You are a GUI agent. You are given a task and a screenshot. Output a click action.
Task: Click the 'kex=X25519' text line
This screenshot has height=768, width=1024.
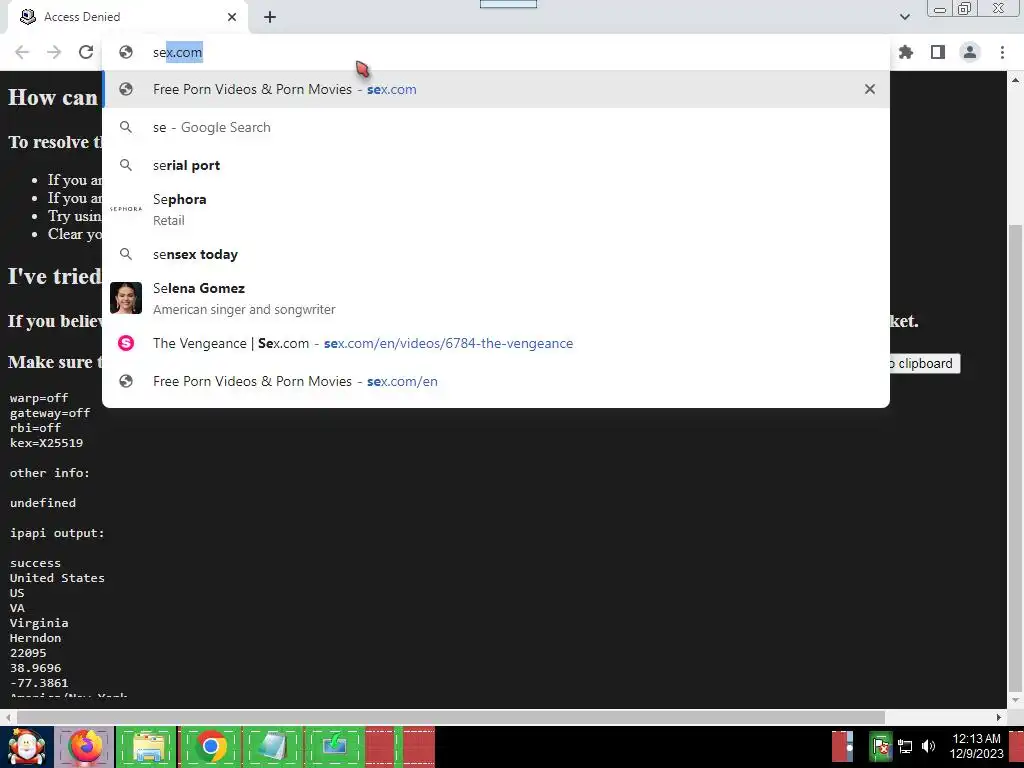coord(46,443)
